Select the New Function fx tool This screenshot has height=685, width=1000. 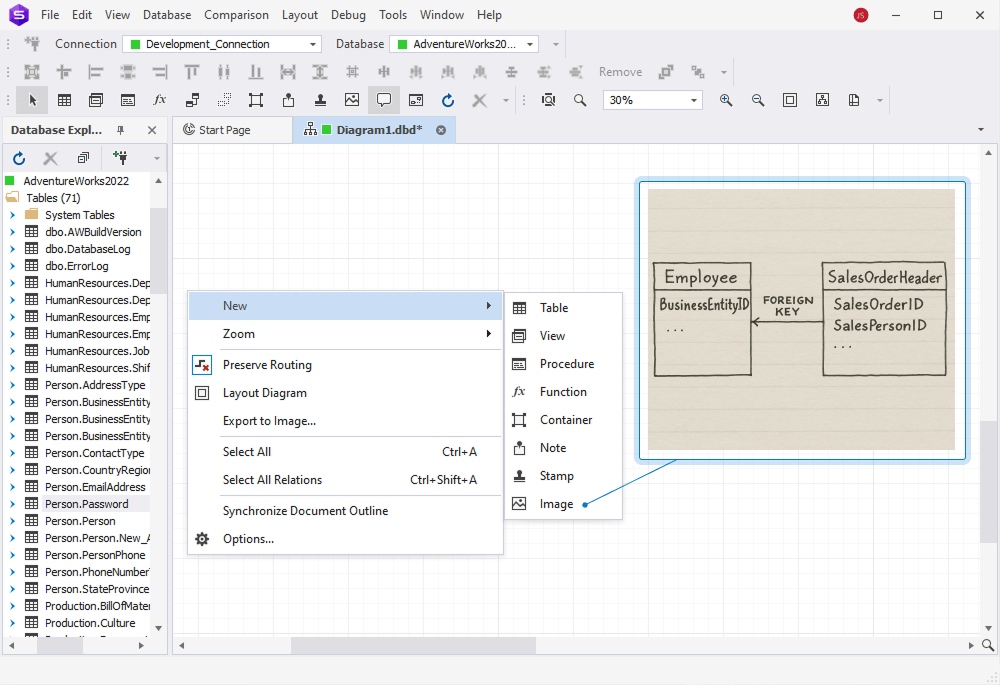click(x=157, y=100)
